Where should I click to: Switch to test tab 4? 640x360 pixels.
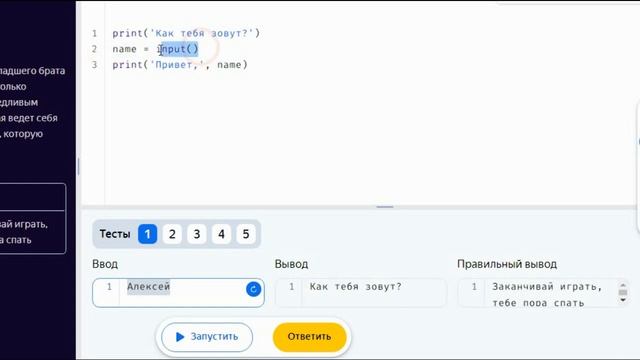pos(221,234)
